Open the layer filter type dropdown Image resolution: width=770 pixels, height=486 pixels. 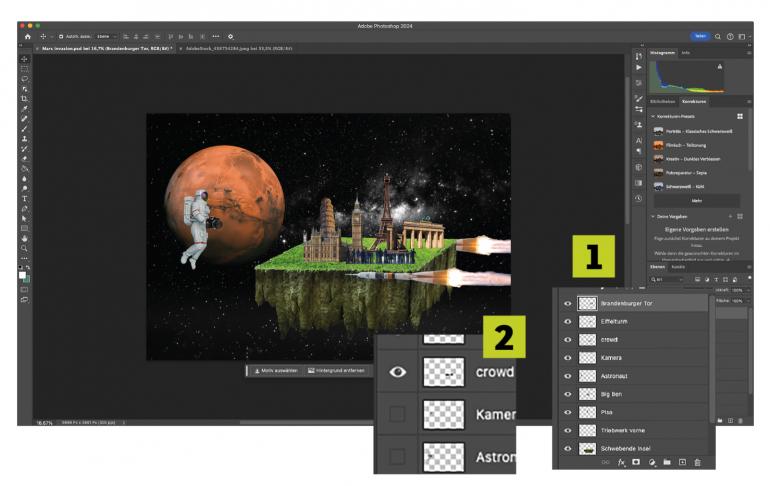pyautogui.click(x=666, y=279)
